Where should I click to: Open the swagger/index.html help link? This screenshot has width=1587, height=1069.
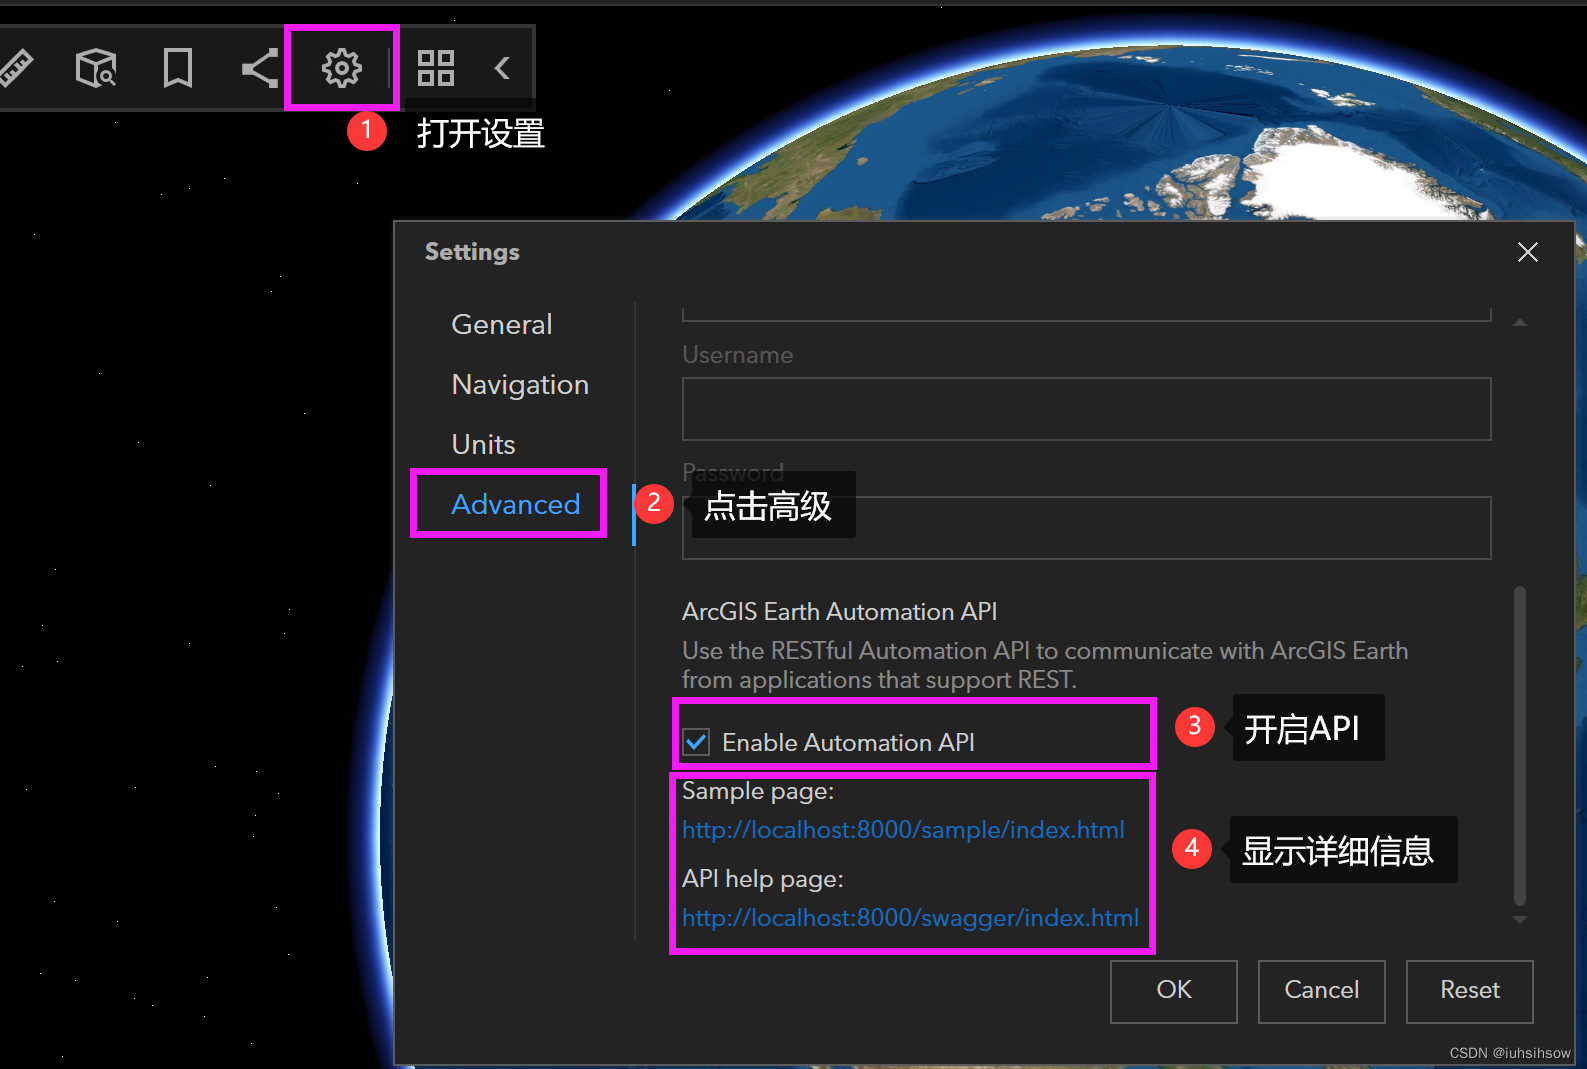[x=910, y=918]
